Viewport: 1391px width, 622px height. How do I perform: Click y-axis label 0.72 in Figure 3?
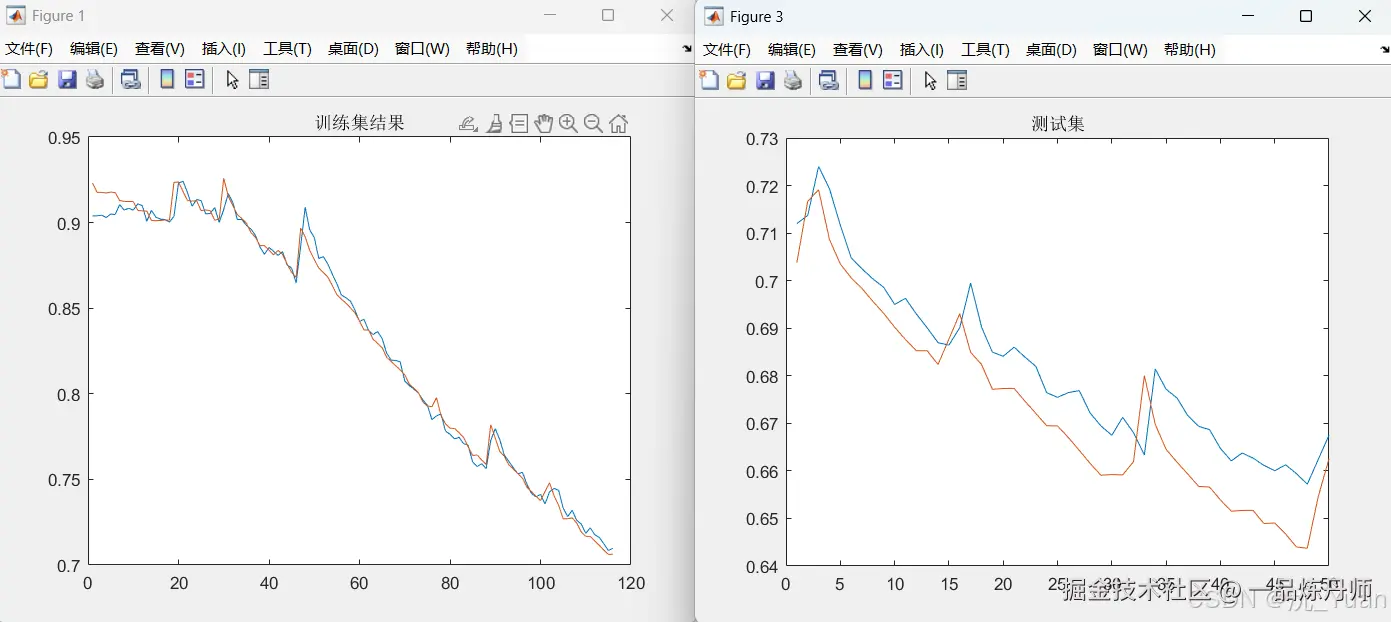[x=762, y=186]
